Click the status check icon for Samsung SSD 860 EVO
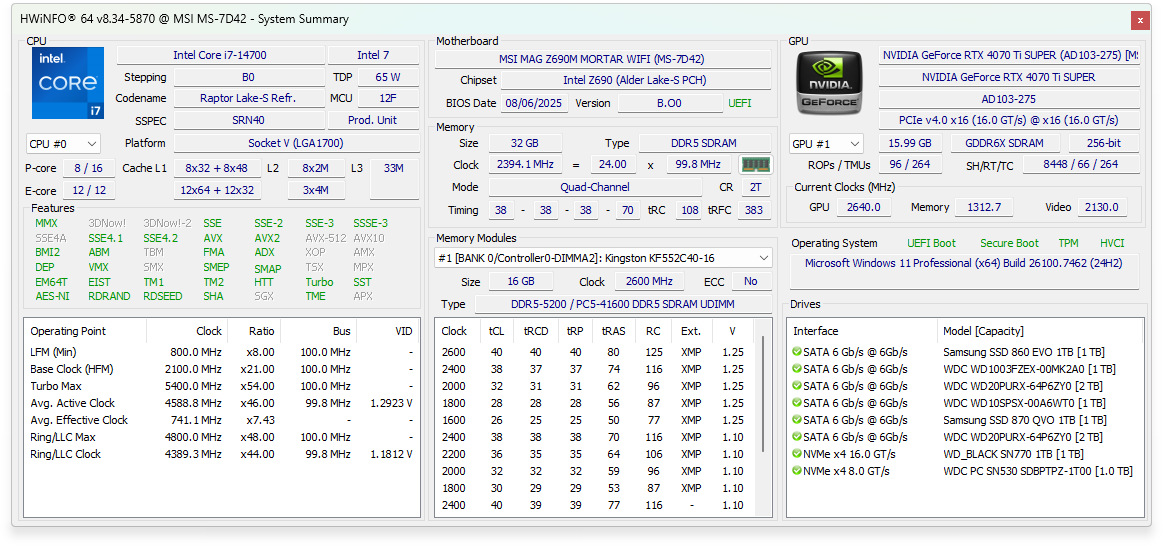Viewport: 1163px width, 546px height. pos(797,352)
